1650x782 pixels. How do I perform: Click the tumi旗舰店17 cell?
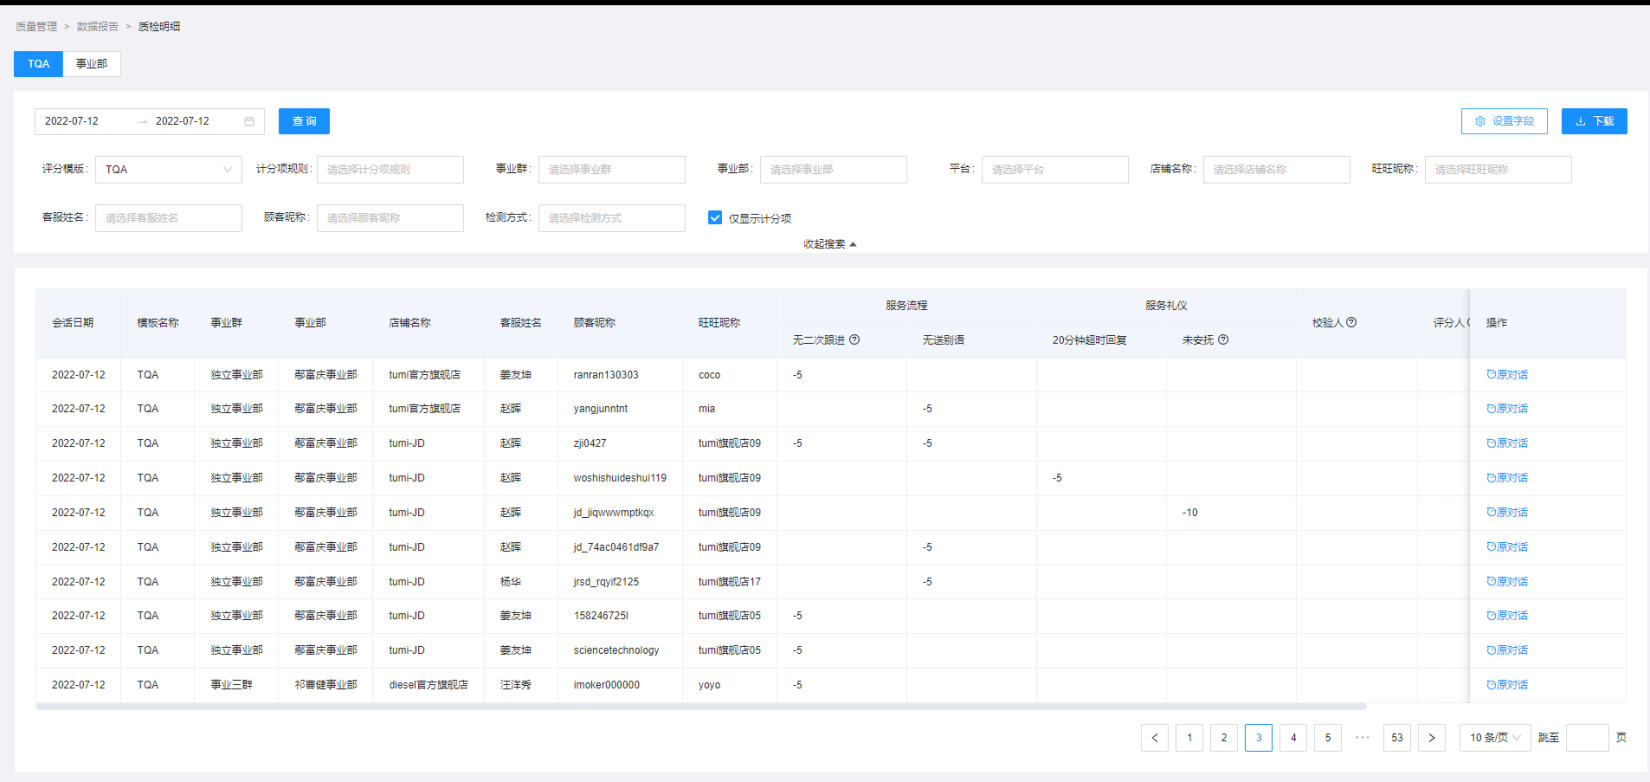tap(729, 581)
